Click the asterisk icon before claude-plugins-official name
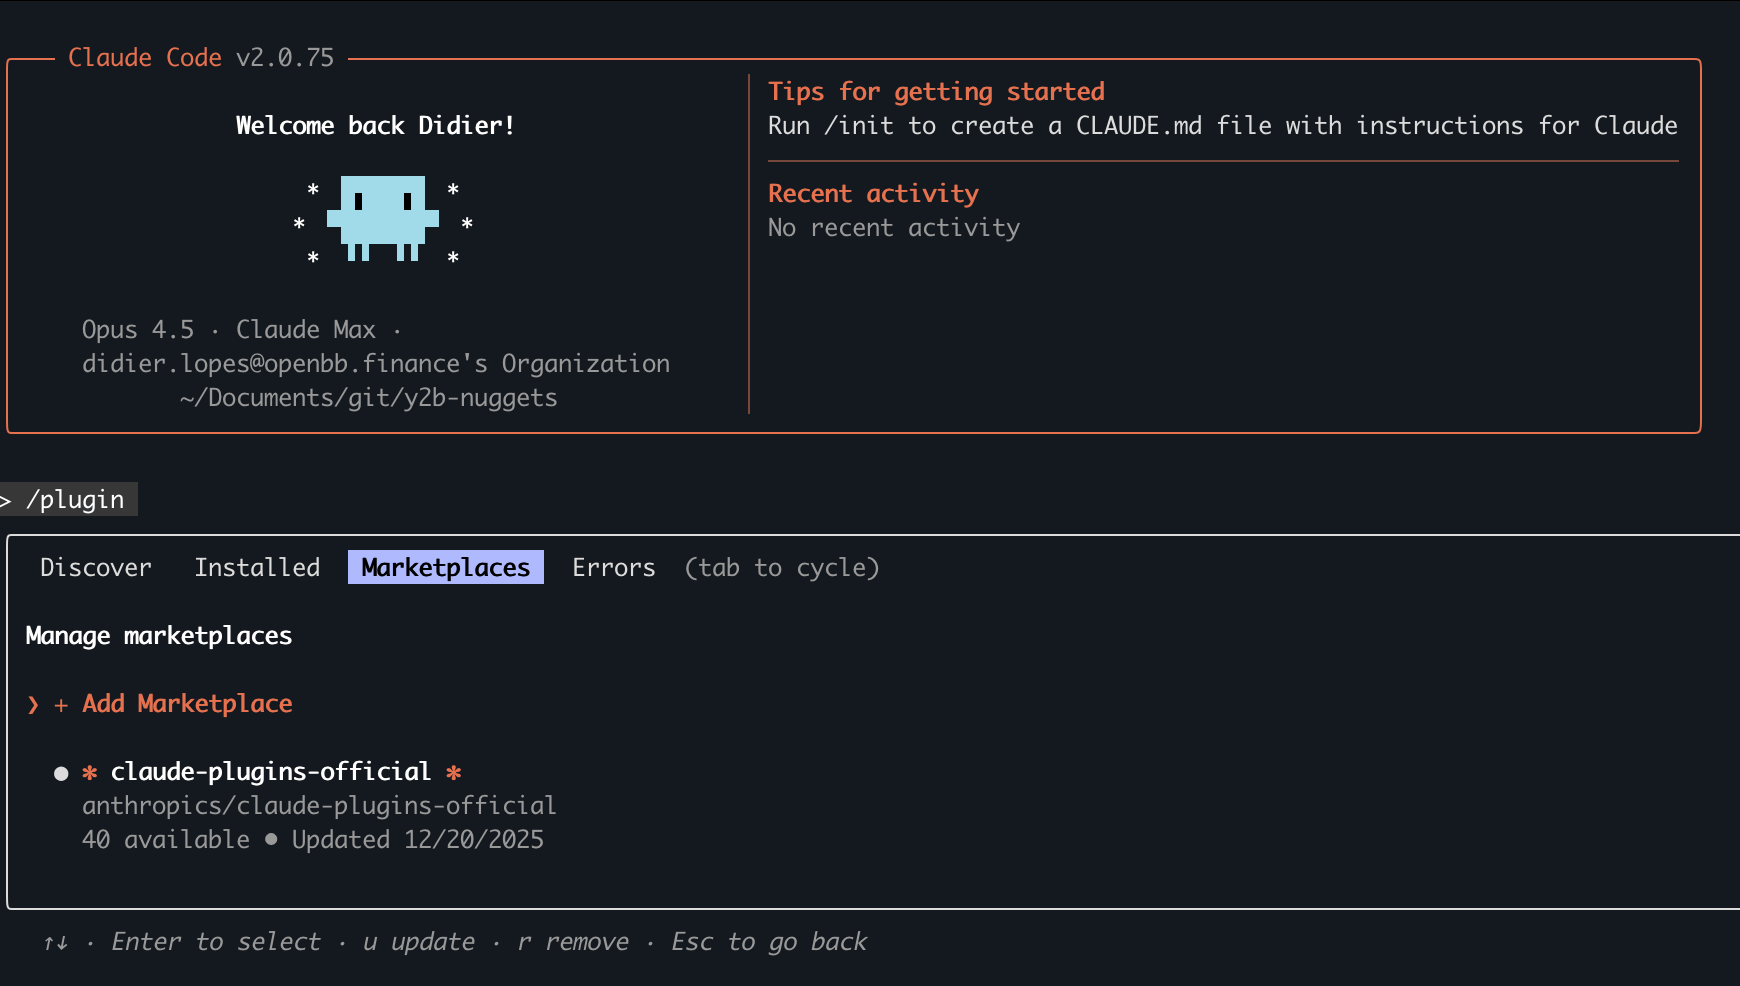1740x986 pixels. click(91, 772)
